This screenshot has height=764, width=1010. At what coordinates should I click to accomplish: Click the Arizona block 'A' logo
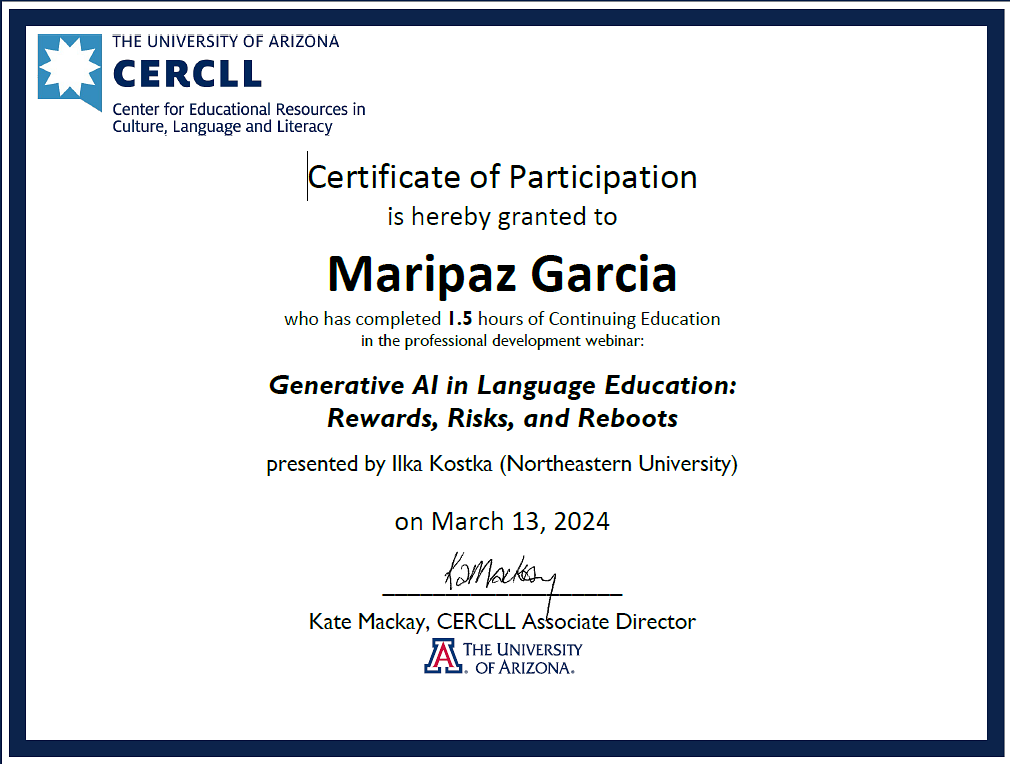coord(444,656)
